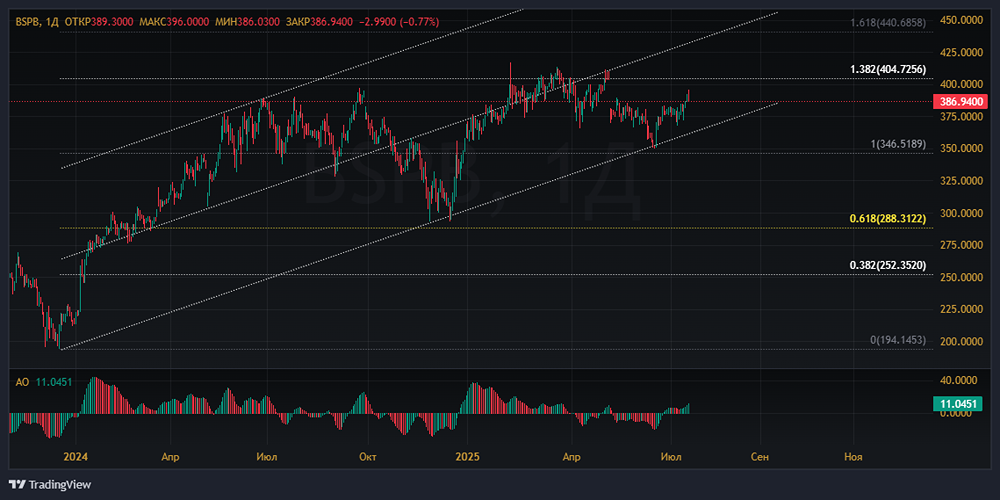Click the 250.0000 price axis label
Viewport: 1000px width, 500px height.
(x=960, y=277)
